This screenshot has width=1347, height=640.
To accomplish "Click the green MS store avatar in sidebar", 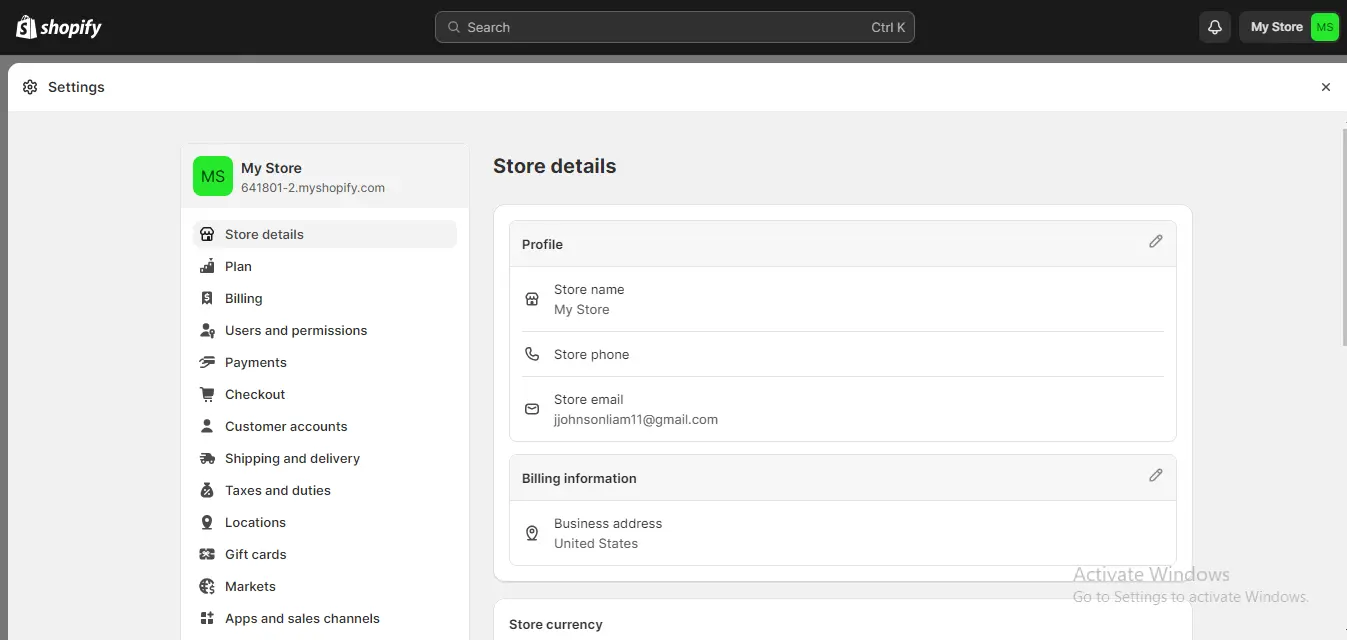I will [213, 176].
